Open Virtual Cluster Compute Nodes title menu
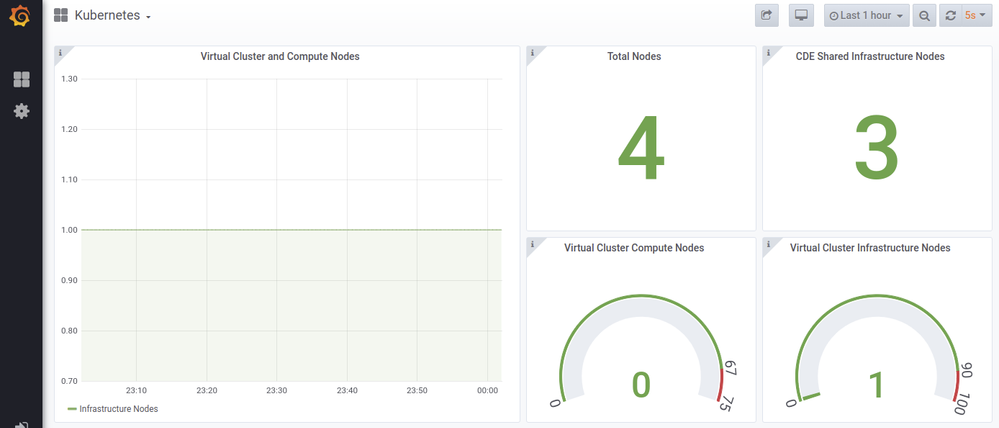This screenshot has width=999, height=428. point(634,248)
